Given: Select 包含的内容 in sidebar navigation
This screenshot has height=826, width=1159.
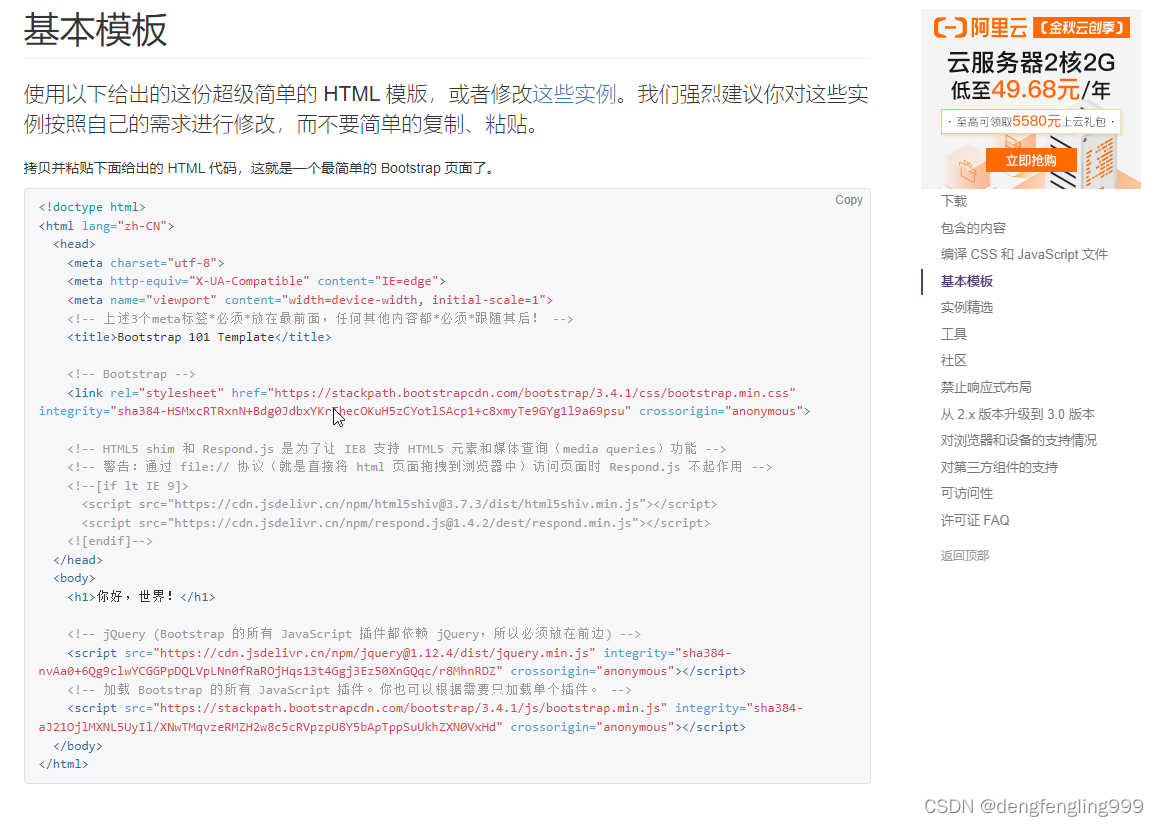Looking at the screenshot, I should tap(973, 228).
